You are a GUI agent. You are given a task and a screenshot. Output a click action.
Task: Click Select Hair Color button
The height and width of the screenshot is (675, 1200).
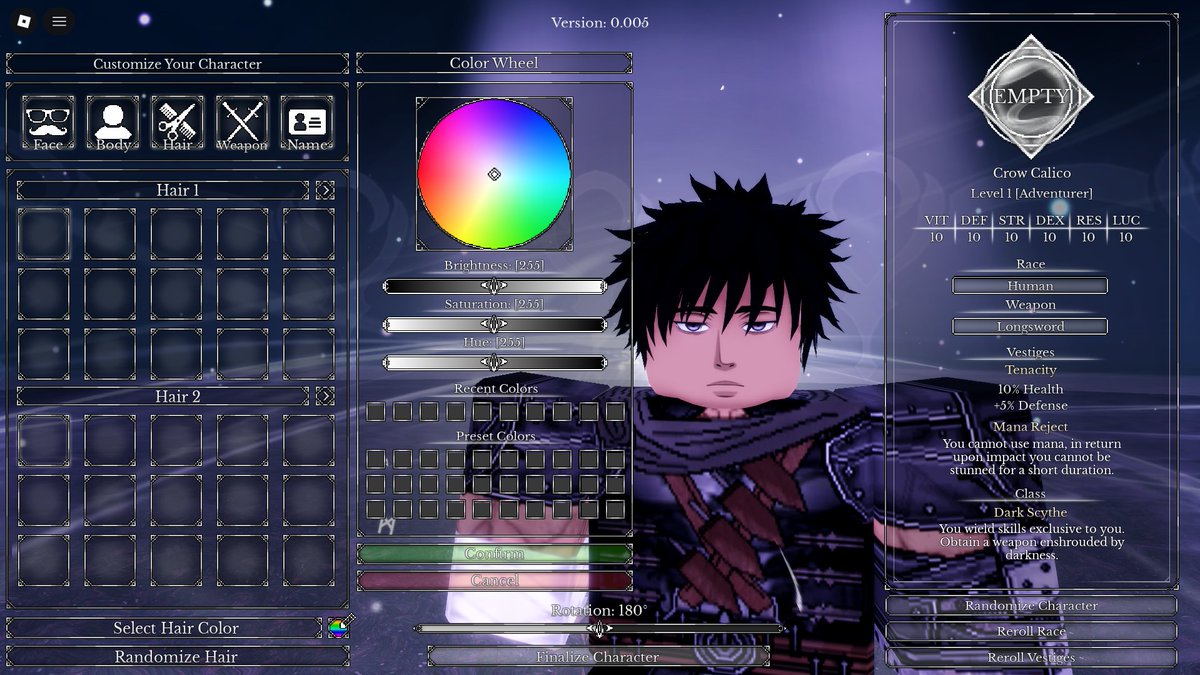tap(164, 628)
